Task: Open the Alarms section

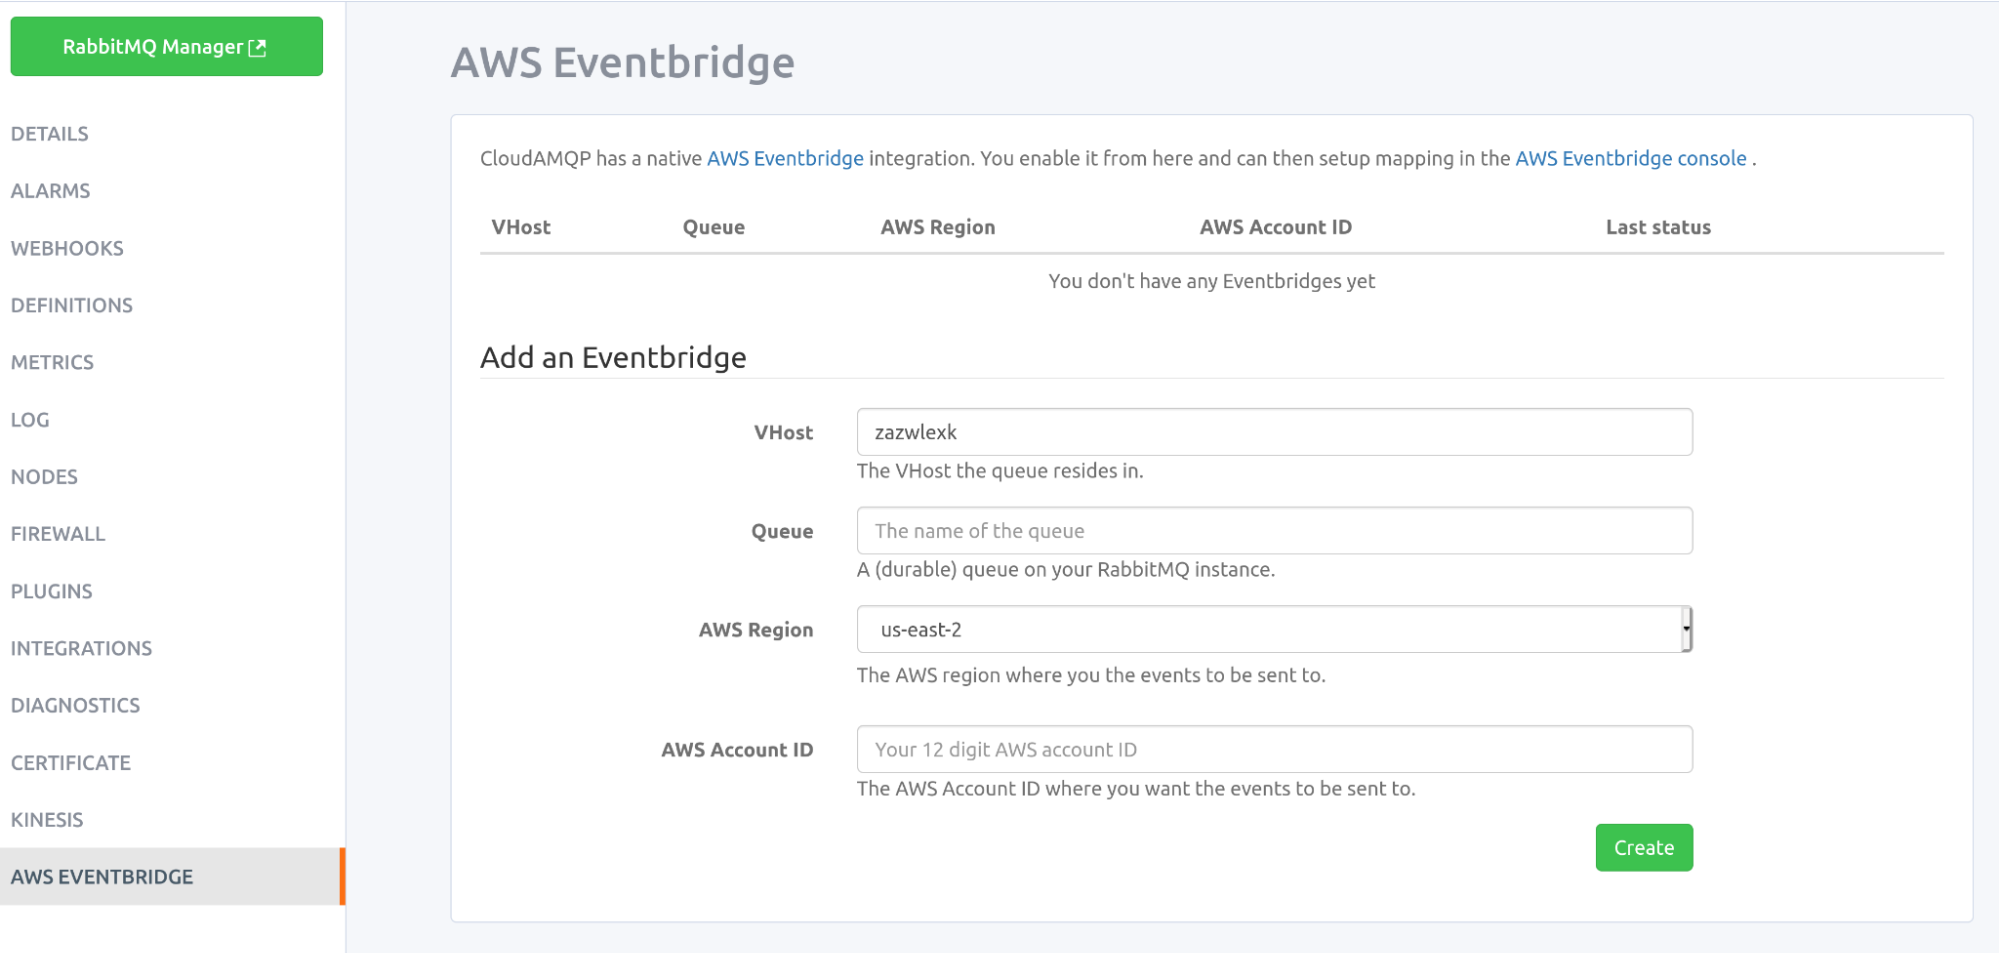Action: (x=51, y=191)
